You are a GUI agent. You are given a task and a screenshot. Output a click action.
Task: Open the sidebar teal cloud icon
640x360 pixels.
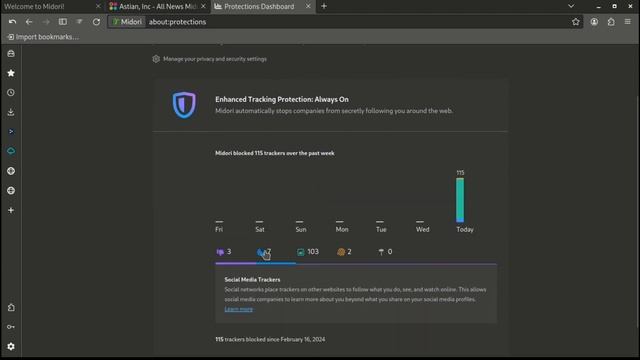pyautogui.click(x=11, y=151)
